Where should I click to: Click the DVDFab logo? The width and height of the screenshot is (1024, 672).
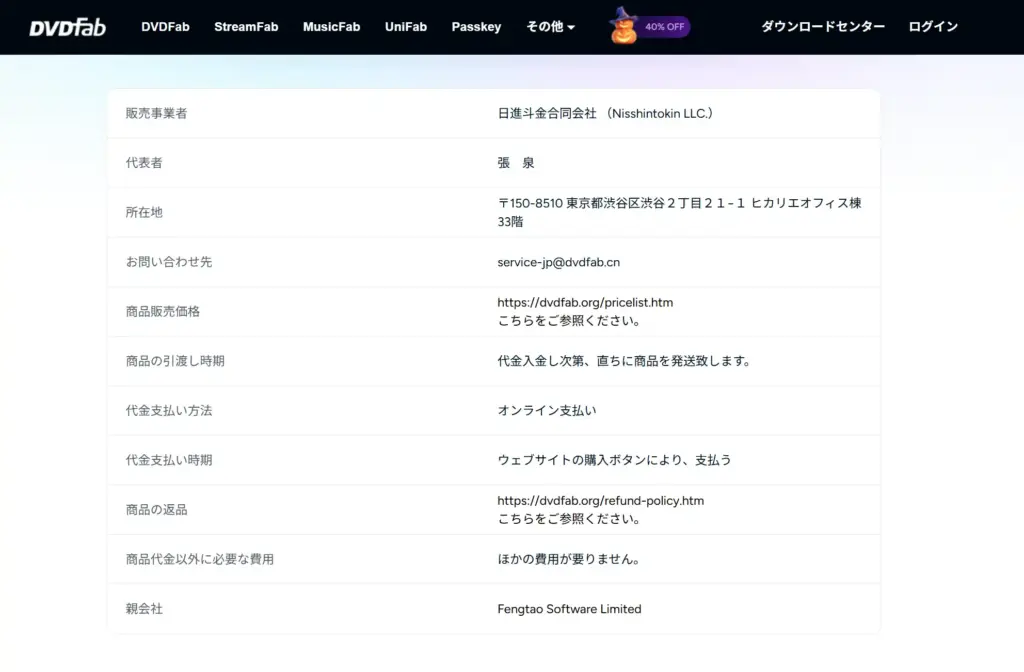(66, 27)
